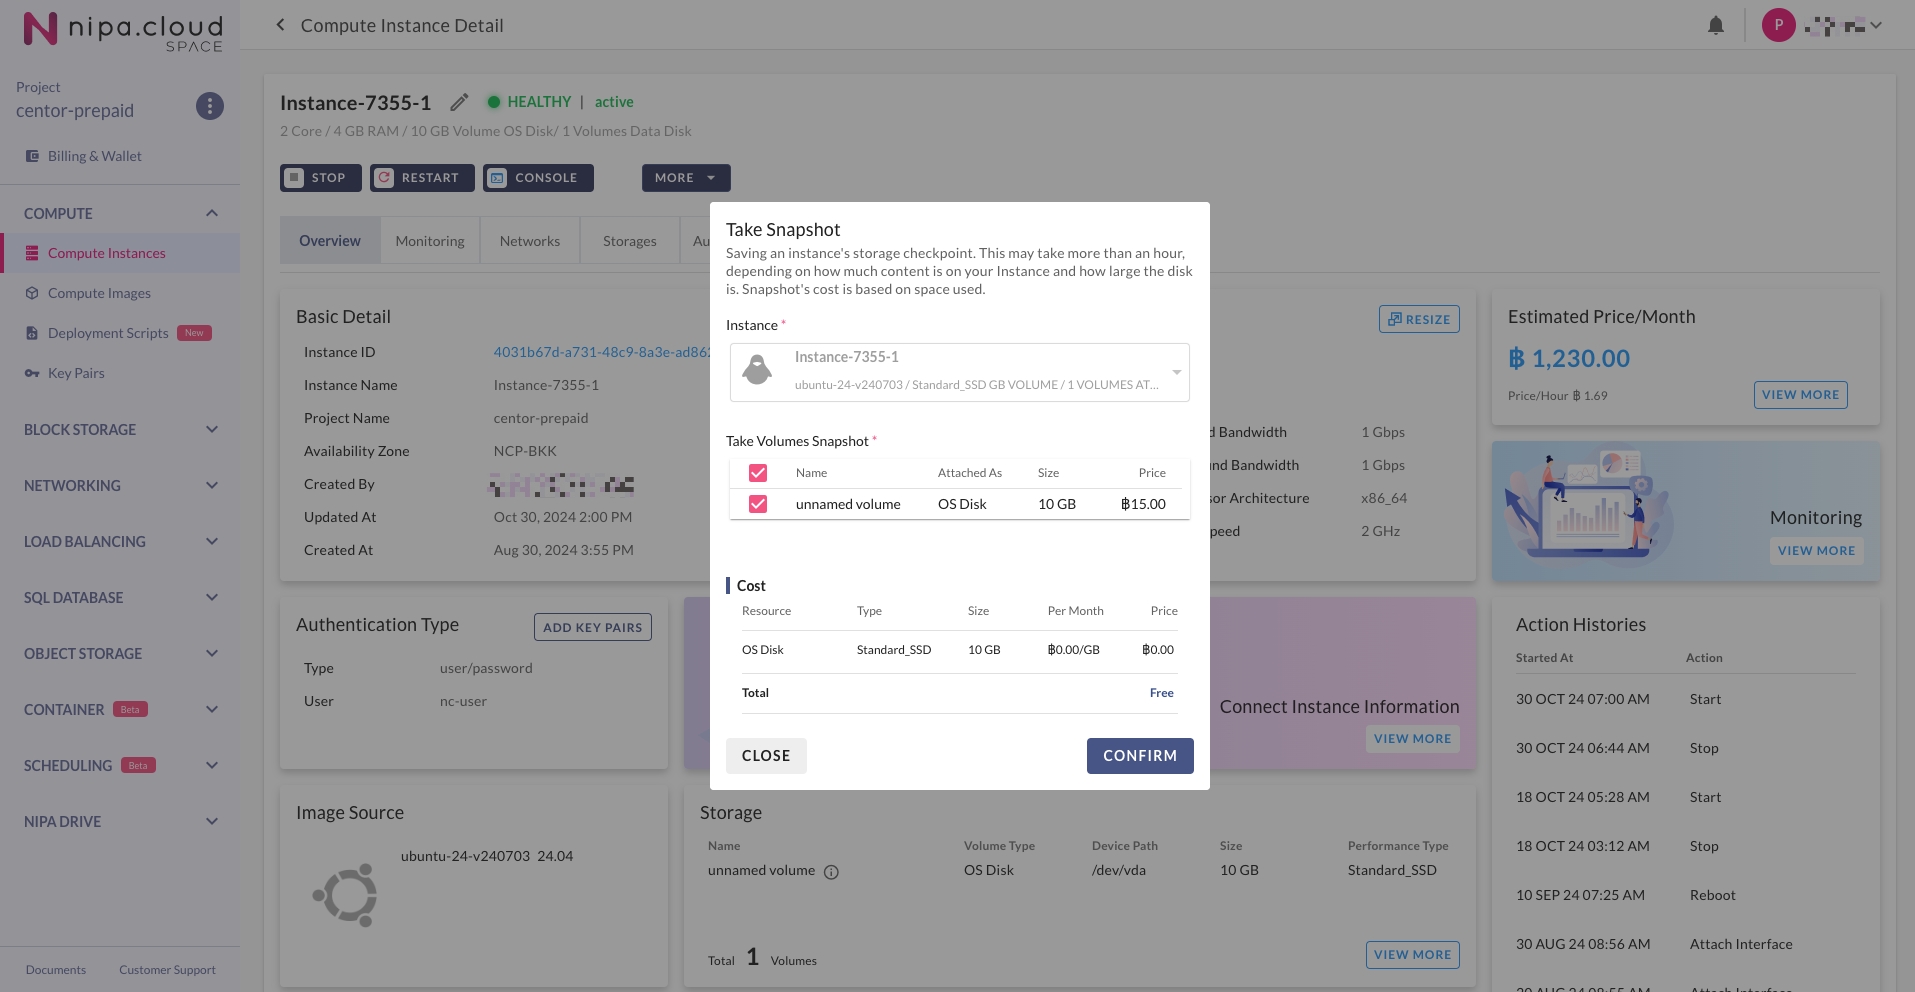Uncheck the unnamed volume checkbox
Screen dimensions: 1915x992
point(758,504)
